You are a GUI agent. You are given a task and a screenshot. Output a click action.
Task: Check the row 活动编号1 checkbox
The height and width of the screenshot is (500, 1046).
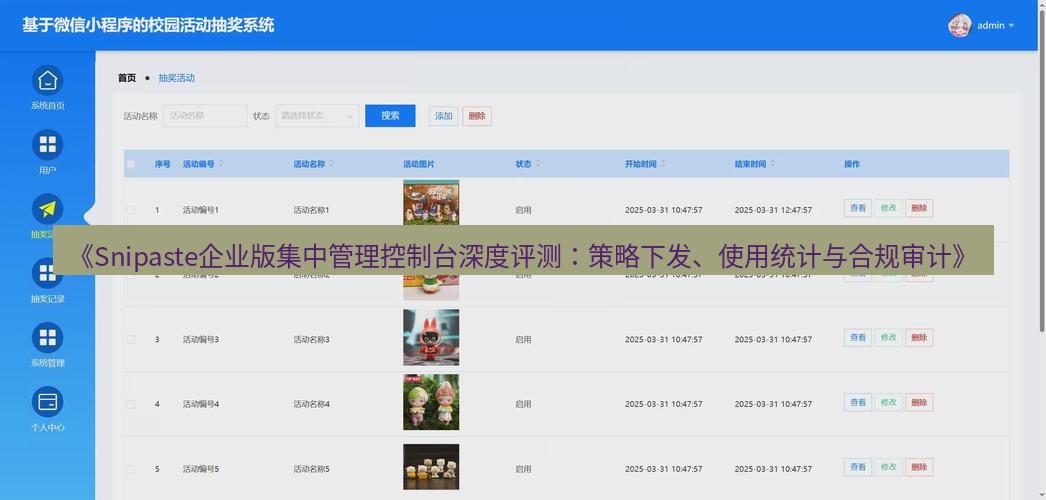[x=131, y=210]
